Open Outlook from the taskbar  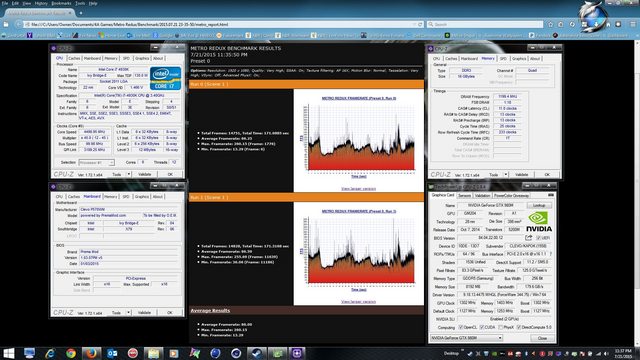(x=112, y=353)
